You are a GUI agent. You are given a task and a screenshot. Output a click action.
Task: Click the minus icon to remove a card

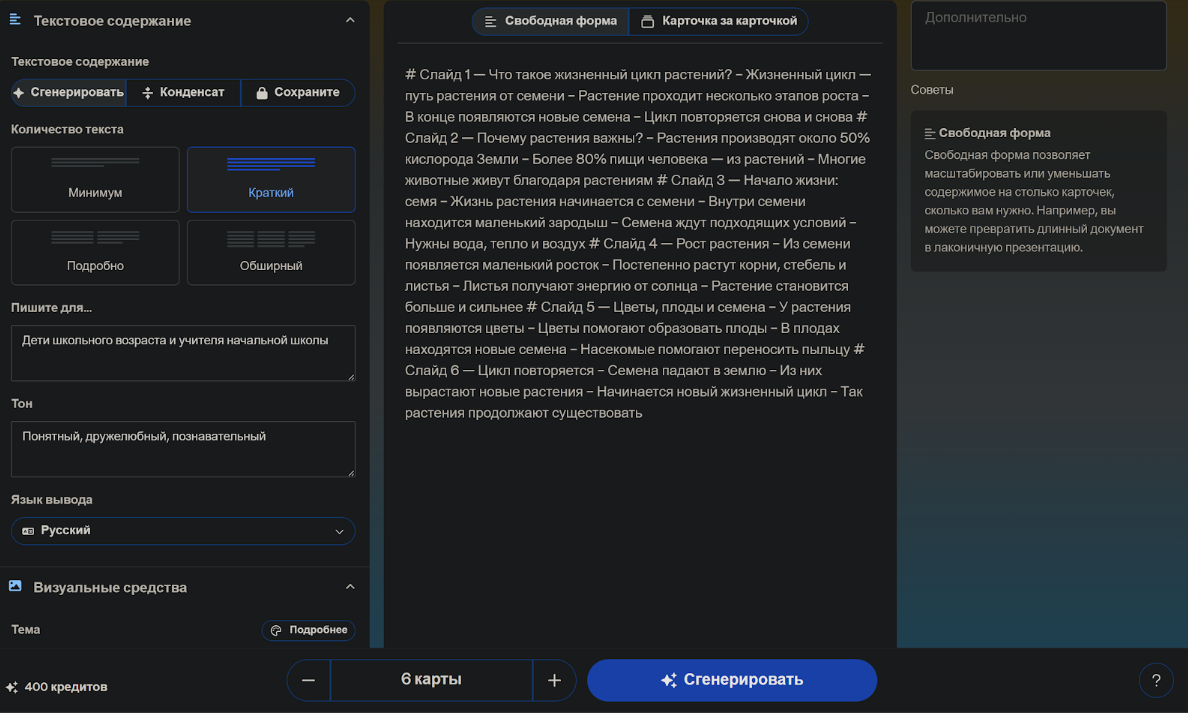pos(308,680)
